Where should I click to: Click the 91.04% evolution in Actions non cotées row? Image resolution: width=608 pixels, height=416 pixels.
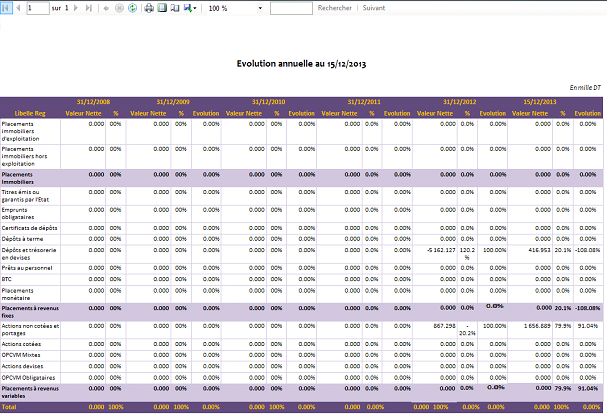[588, 326]
